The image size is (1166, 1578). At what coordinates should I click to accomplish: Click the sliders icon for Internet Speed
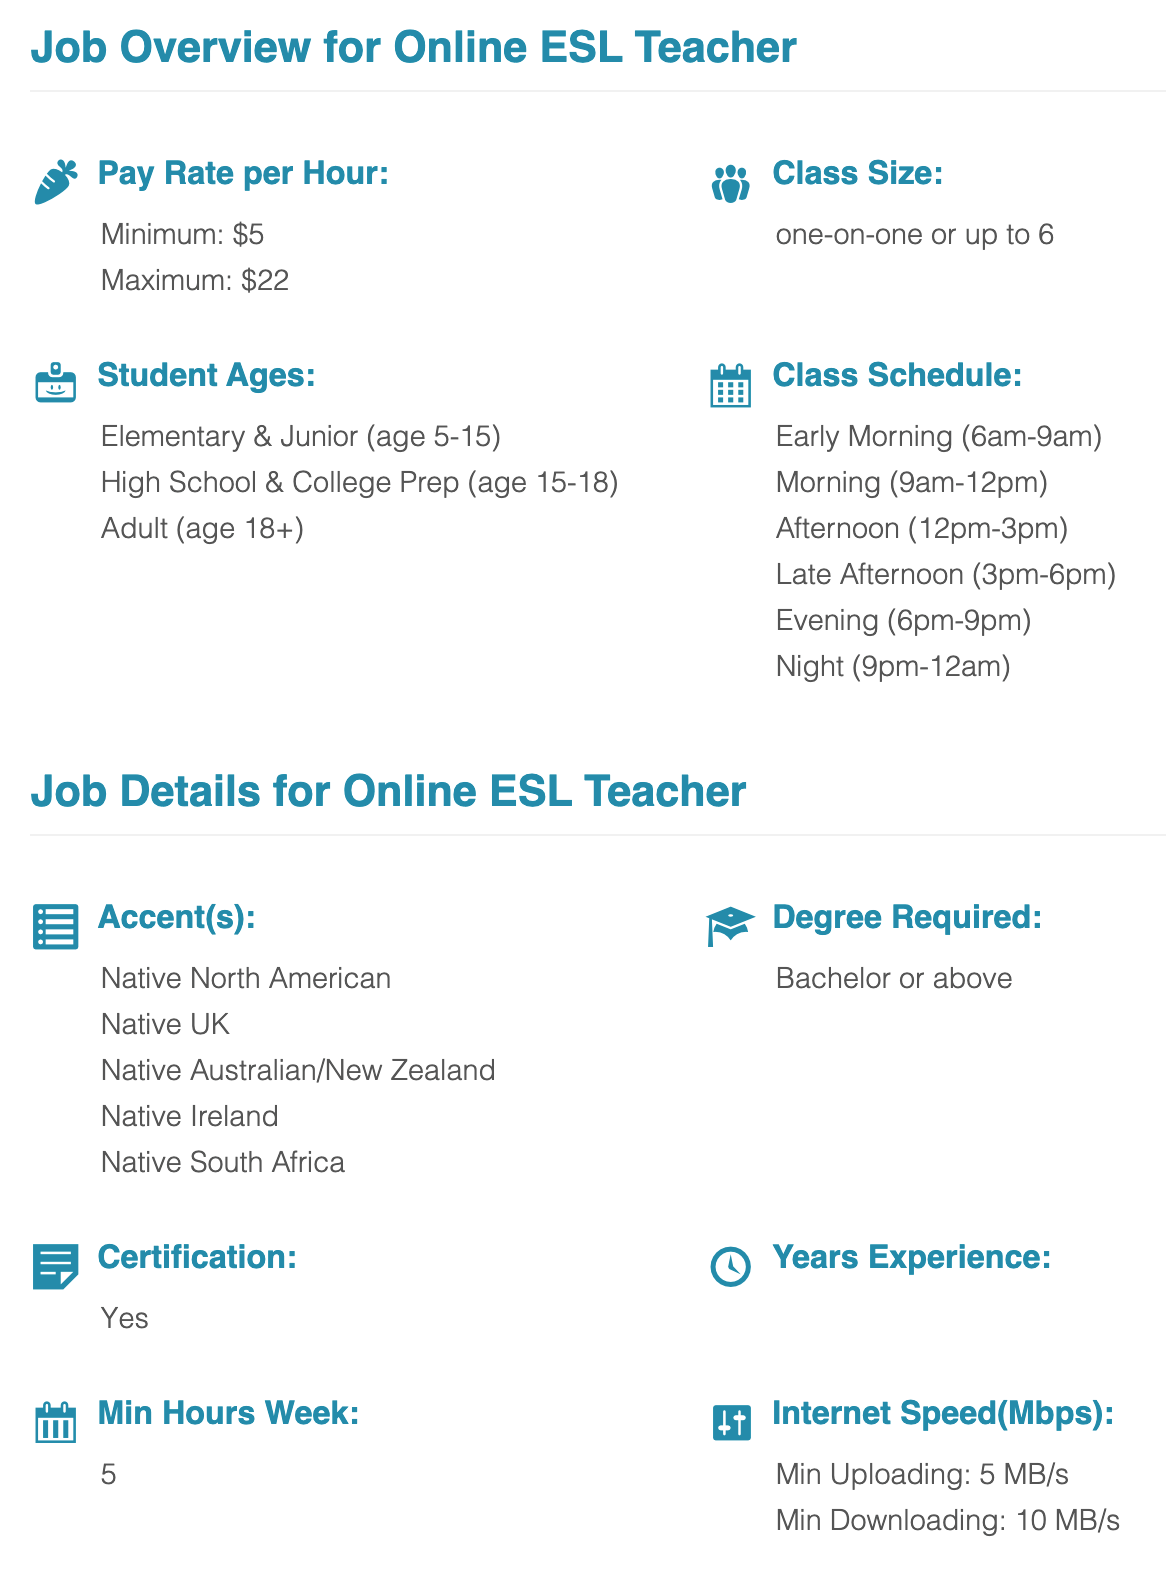(731, 1422)
